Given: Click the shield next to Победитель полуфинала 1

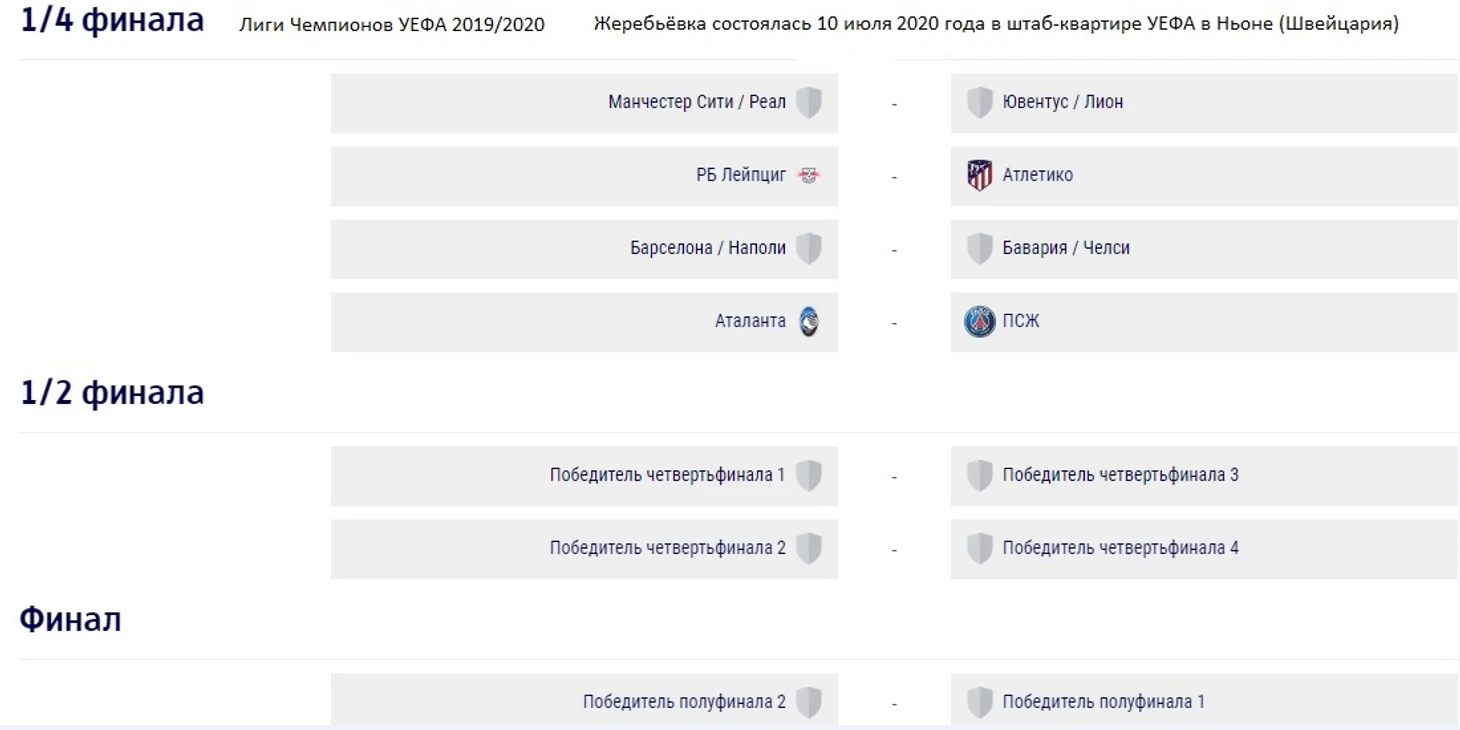Looking at the screenshot, I should [x=980, y=702].
